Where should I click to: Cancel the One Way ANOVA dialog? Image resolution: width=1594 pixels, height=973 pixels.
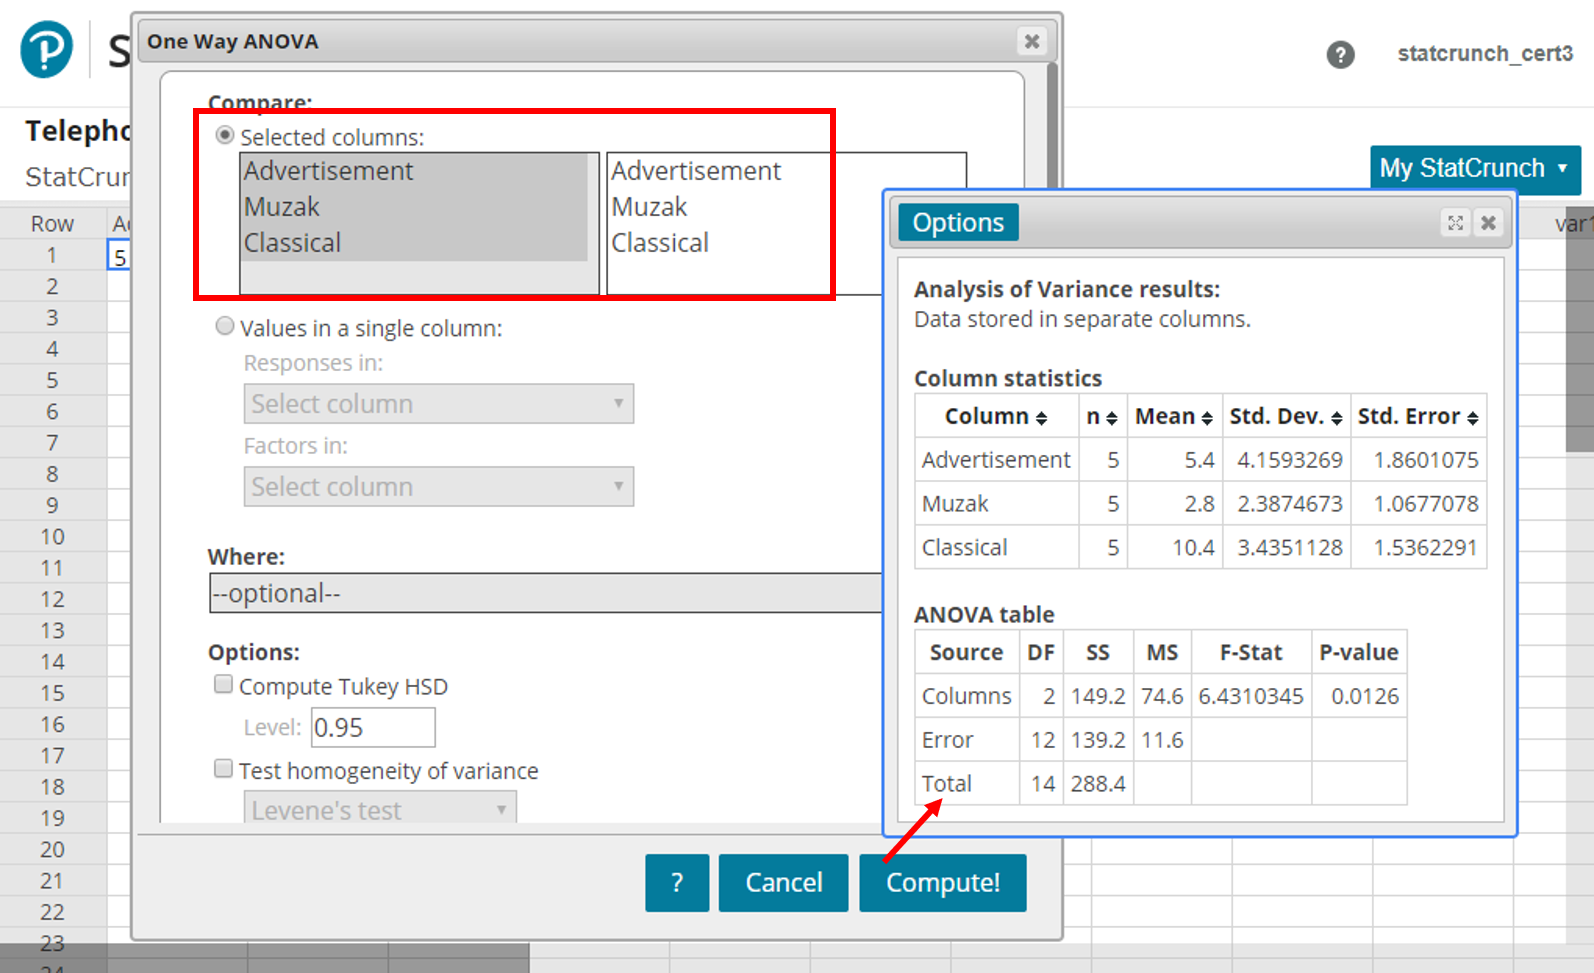(x=783, y=882)
